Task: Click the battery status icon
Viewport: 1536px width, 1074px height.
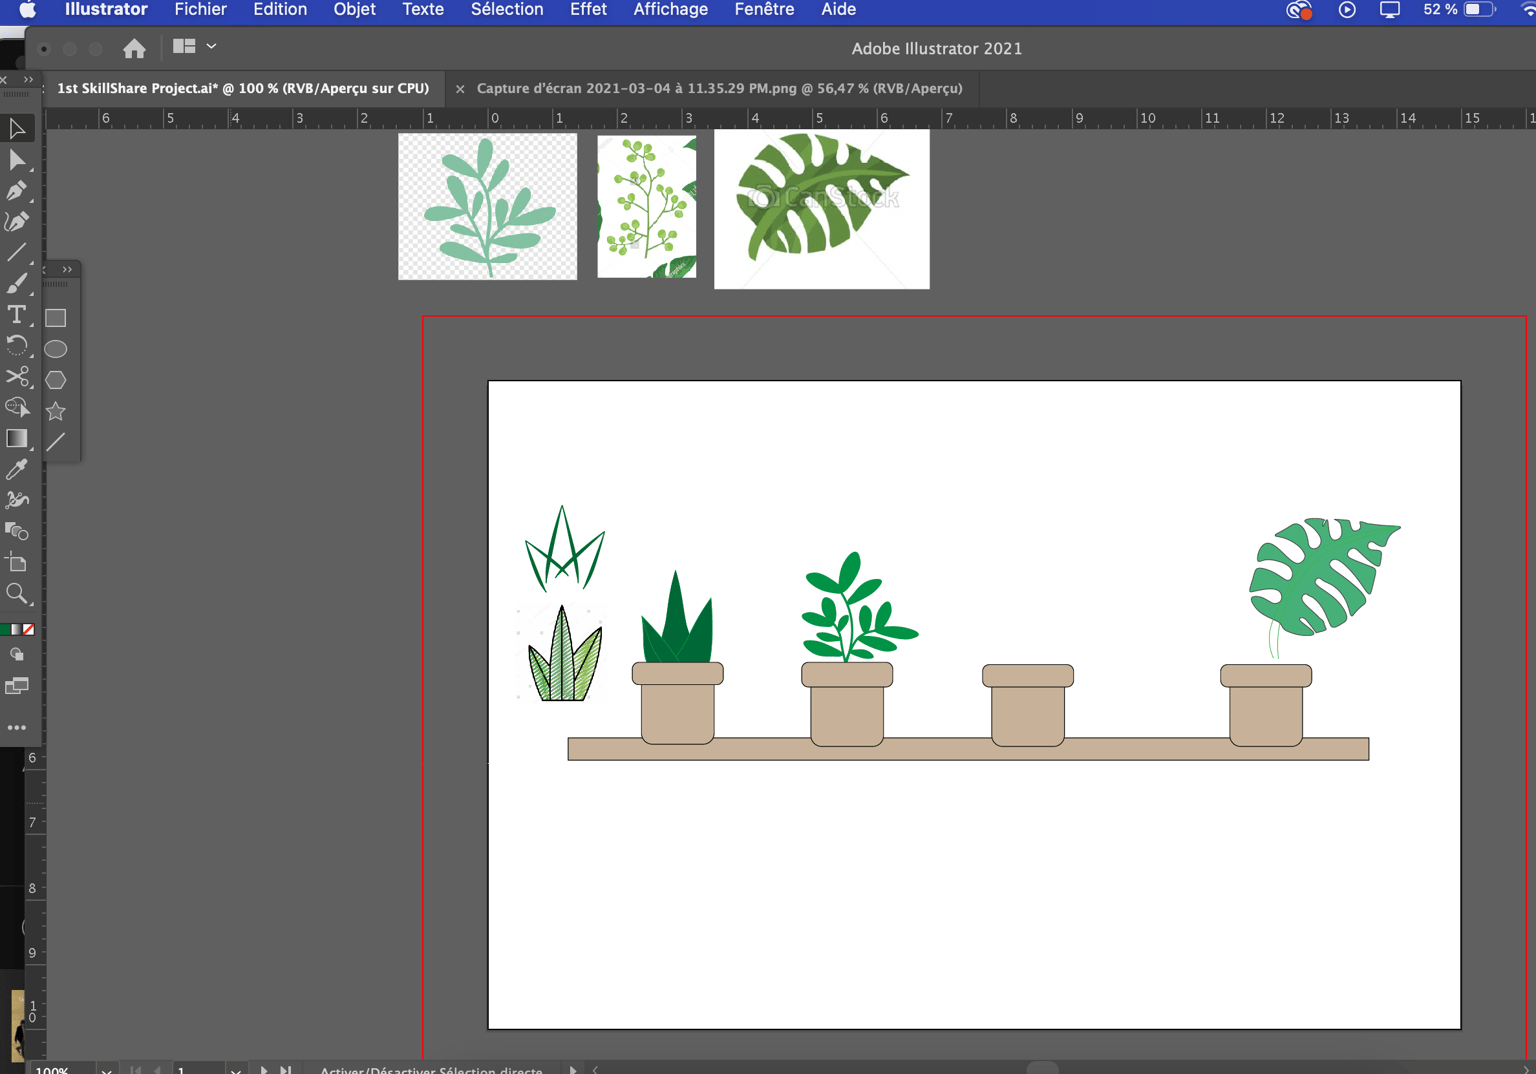Action: [x=1478, y=10]
